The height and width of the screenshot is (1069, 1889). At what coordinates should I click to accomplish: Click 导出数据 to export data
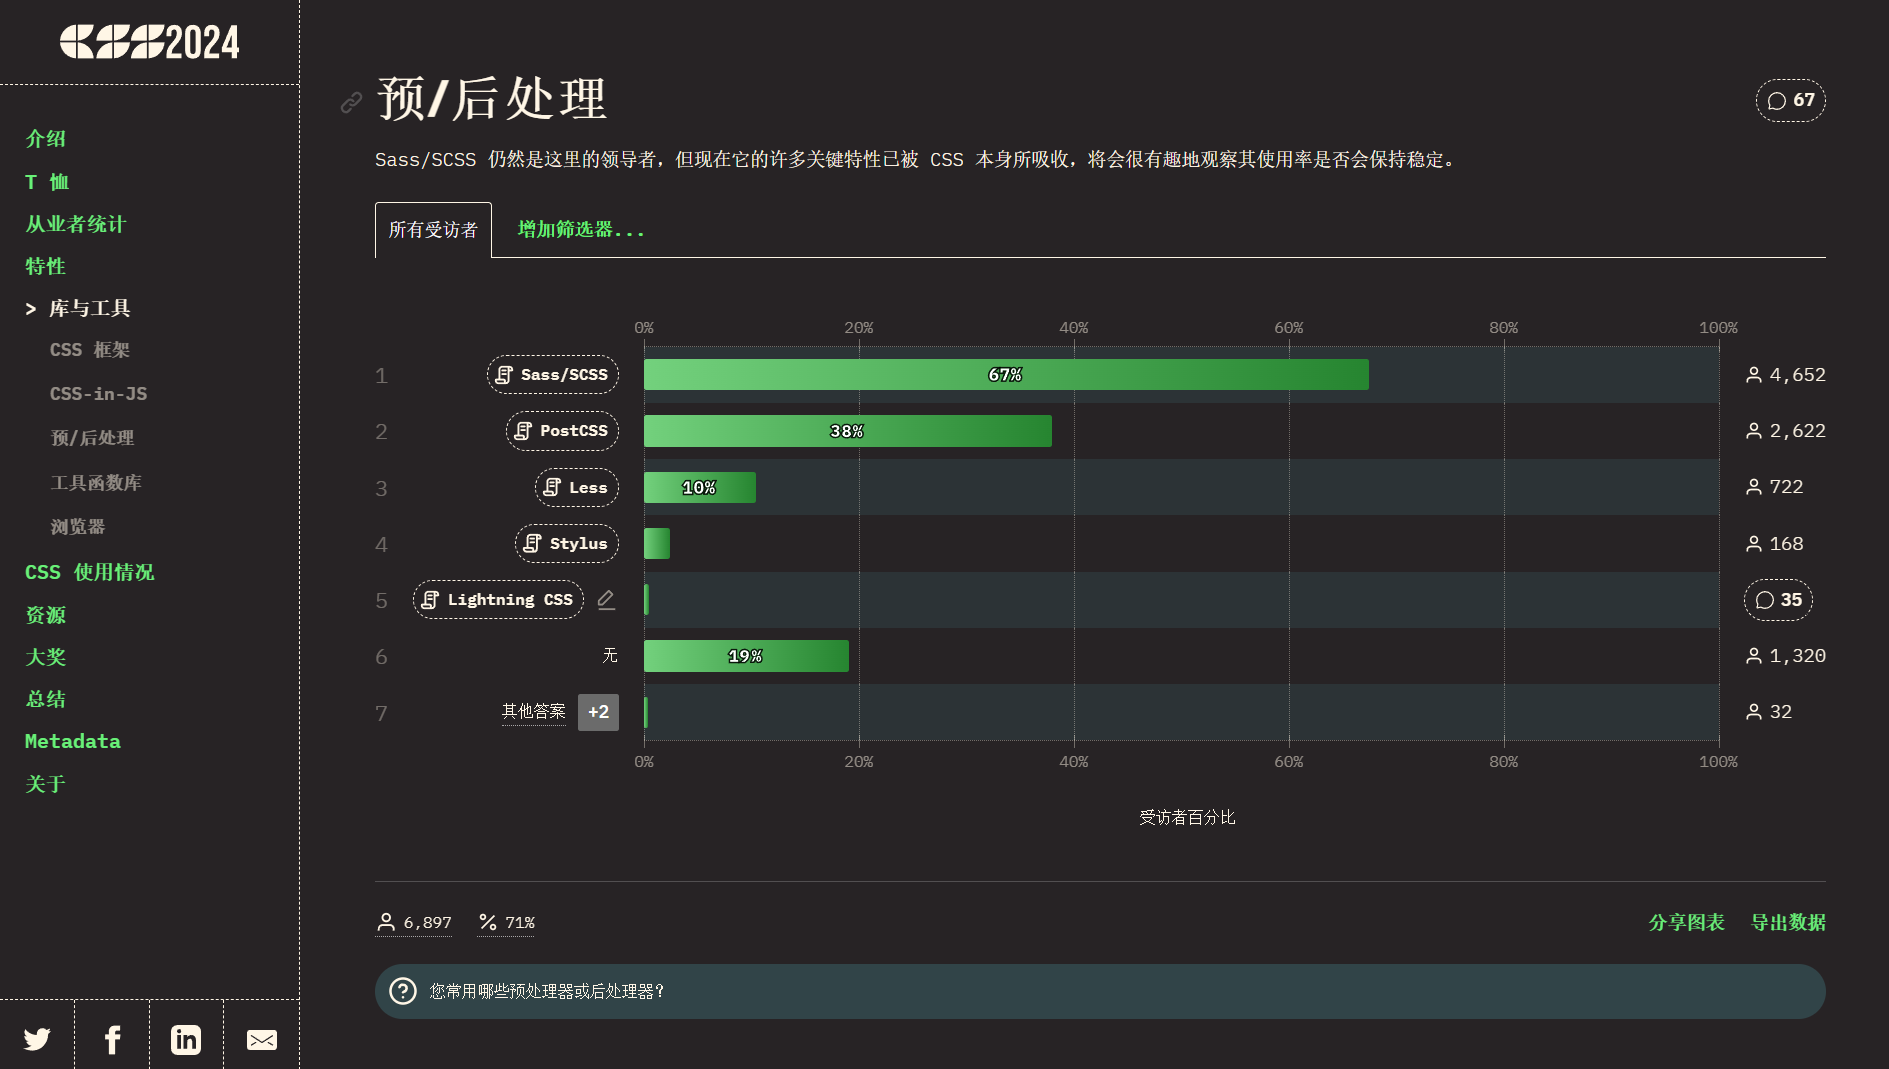tap(1788, 922)
